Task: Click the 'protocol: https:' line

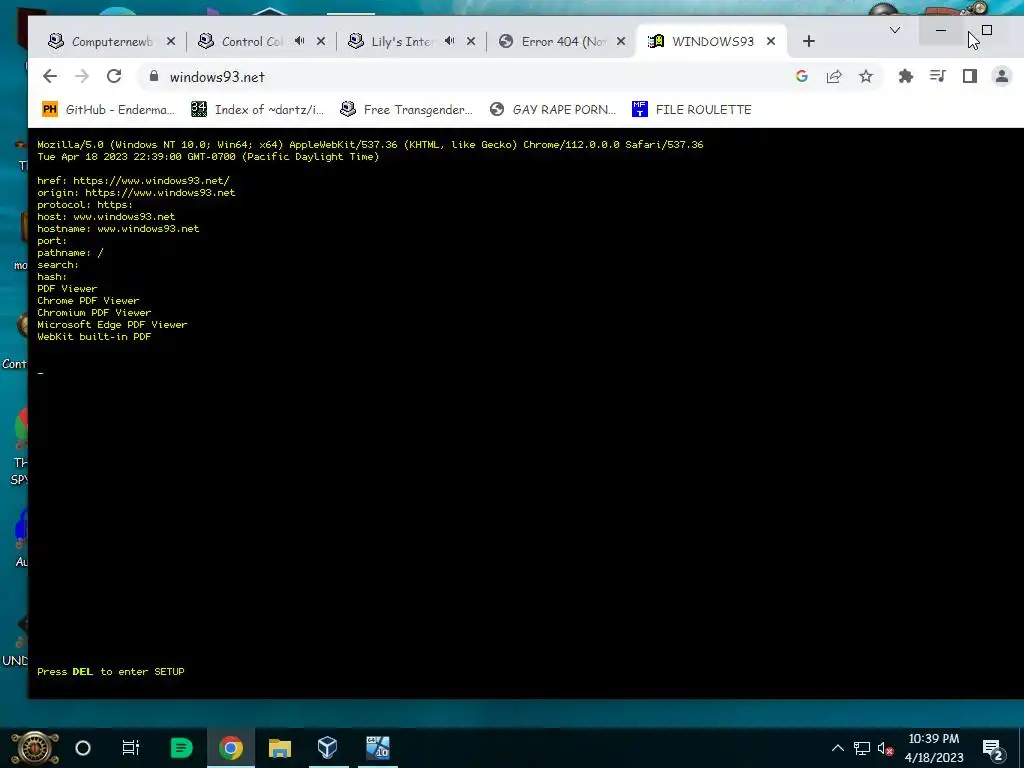Action: pyautogui.click(x=85, y=204)
